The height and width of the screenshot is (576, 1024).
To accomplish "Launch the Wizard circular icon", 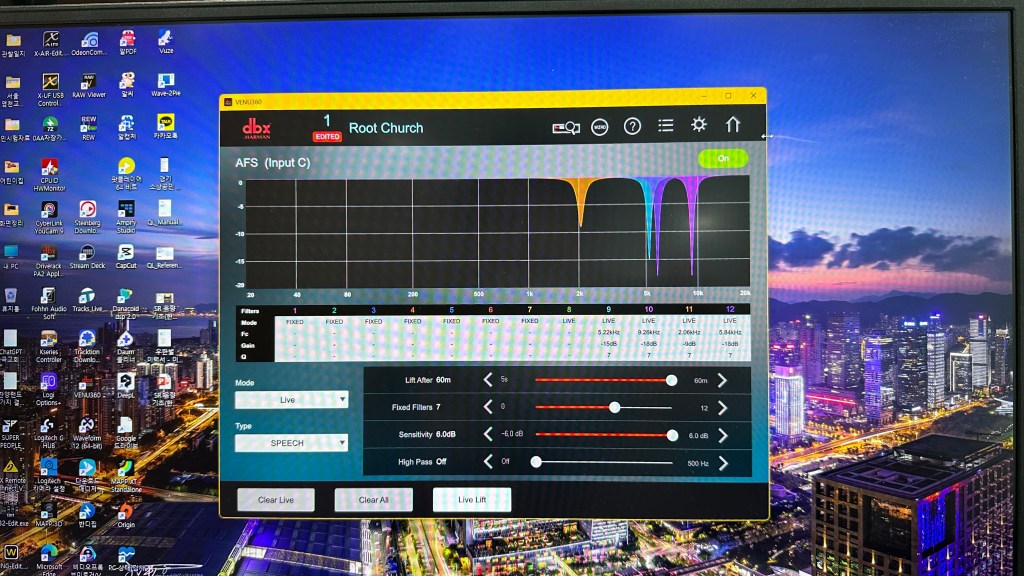I will coord(600,127).
